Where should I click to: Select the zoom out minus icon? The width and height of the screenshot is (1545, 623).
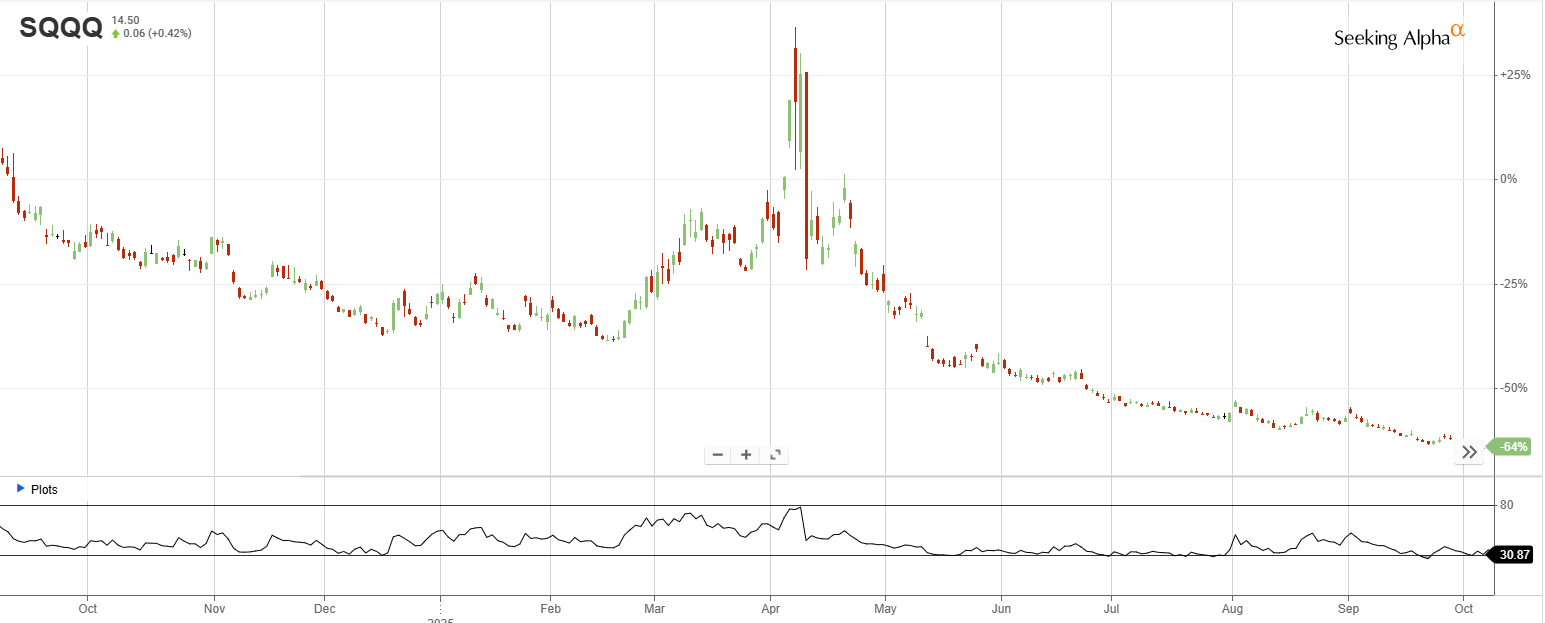pos(717,454)
